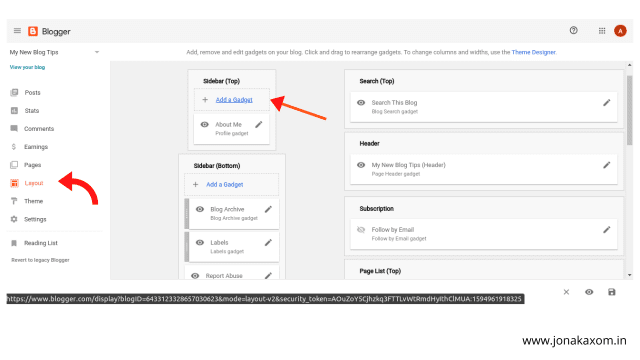Image resolution: width=640 pixels, height=360 pixels.
Task: Click the layout vertical scrollbar
Action: tap(630, 109)
